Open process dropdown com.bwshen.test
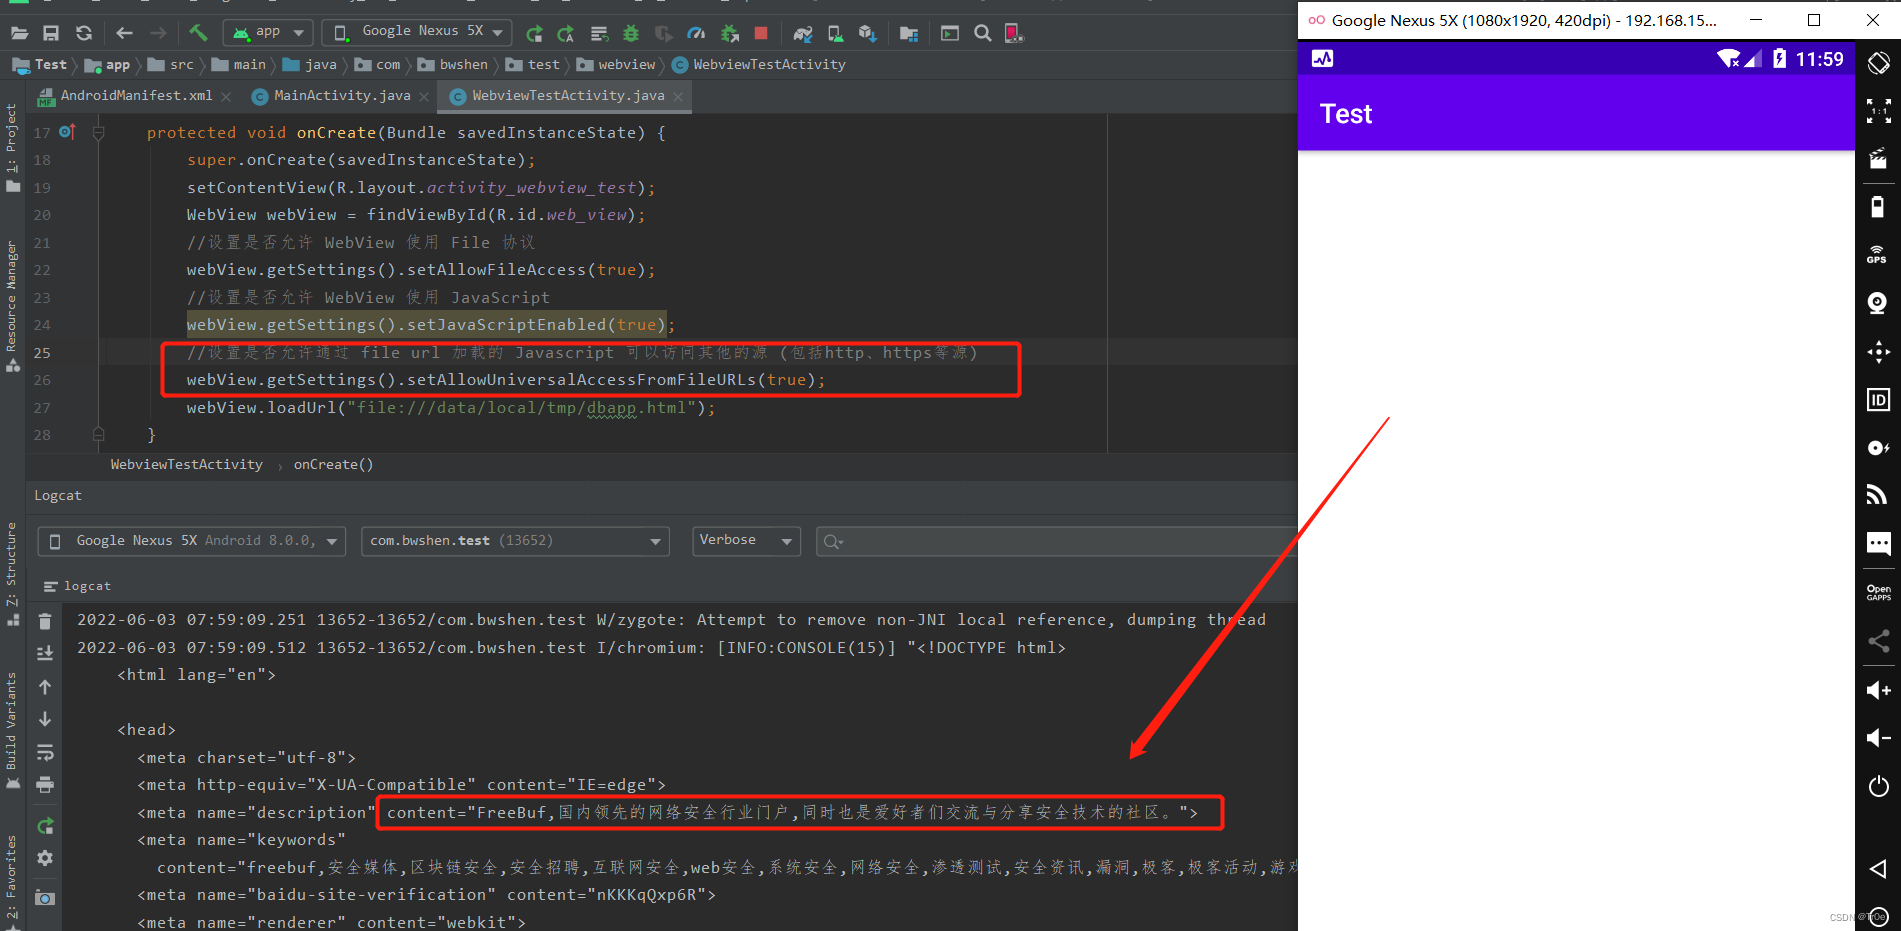 click(515, 541)
